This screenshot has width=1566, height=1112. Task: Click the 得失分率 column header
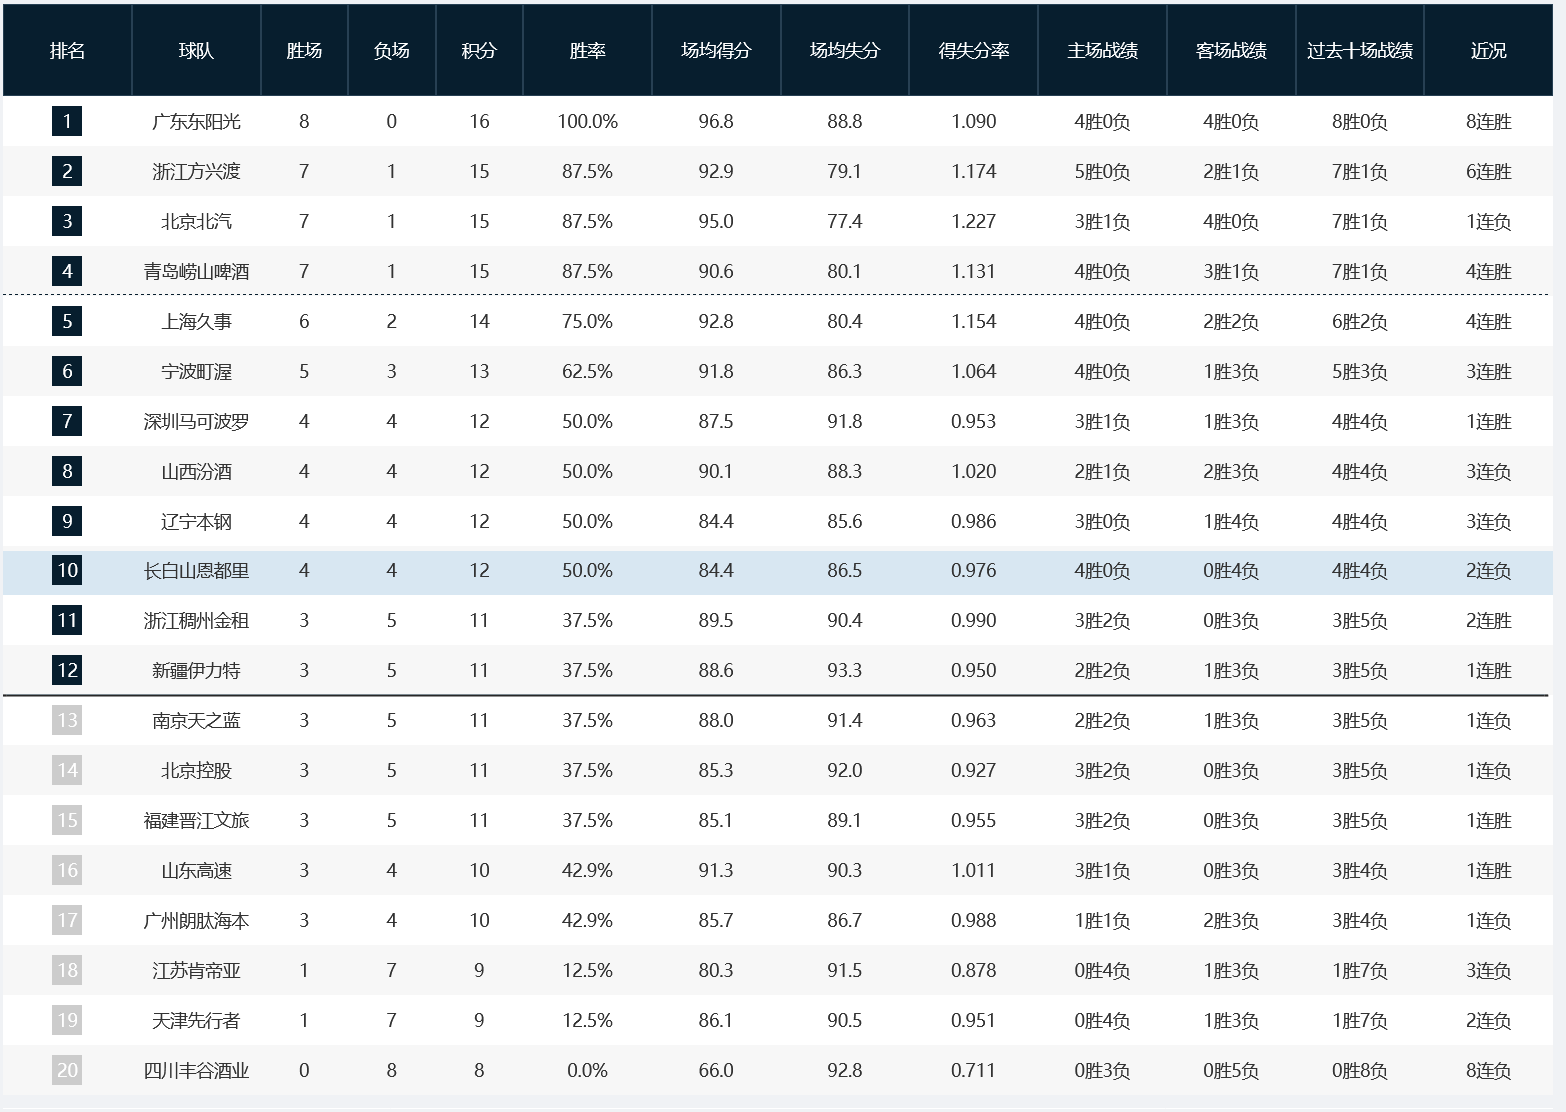[x=973, y=51]
